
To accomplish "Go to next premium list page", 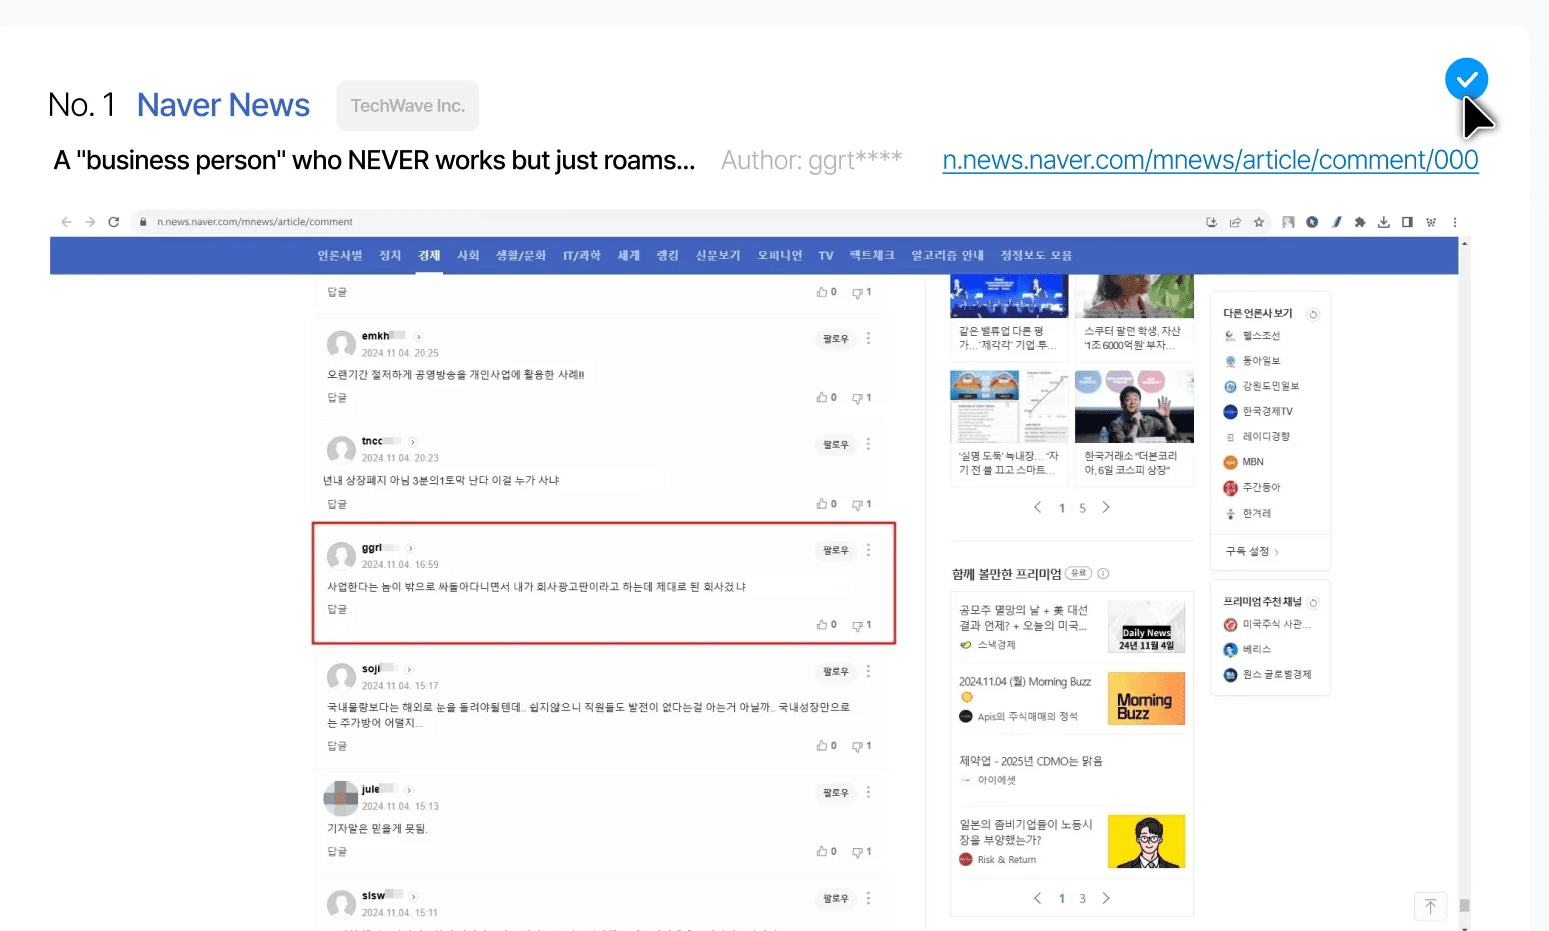I will point(1105,898).
